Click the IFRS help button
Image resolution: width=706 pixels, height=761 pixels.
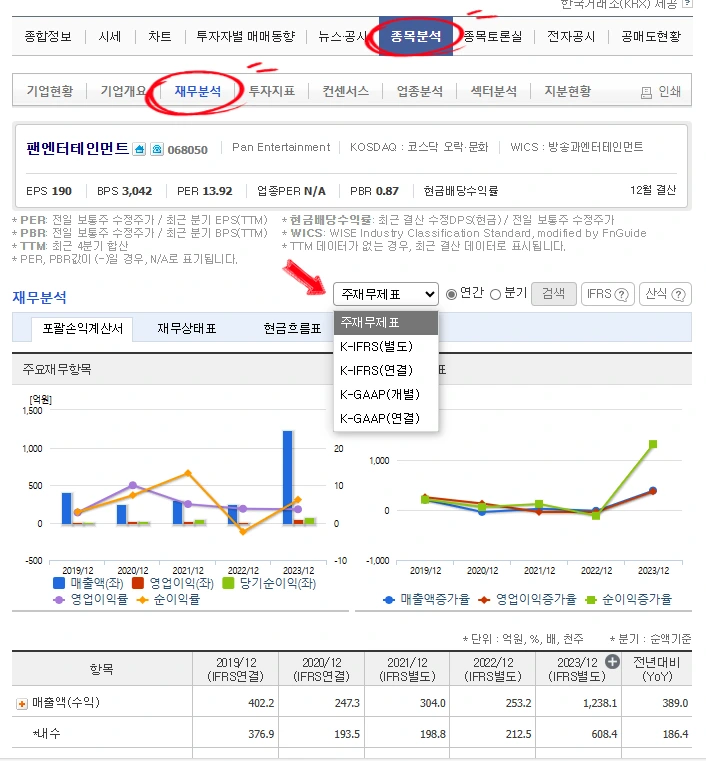point(607,294)
